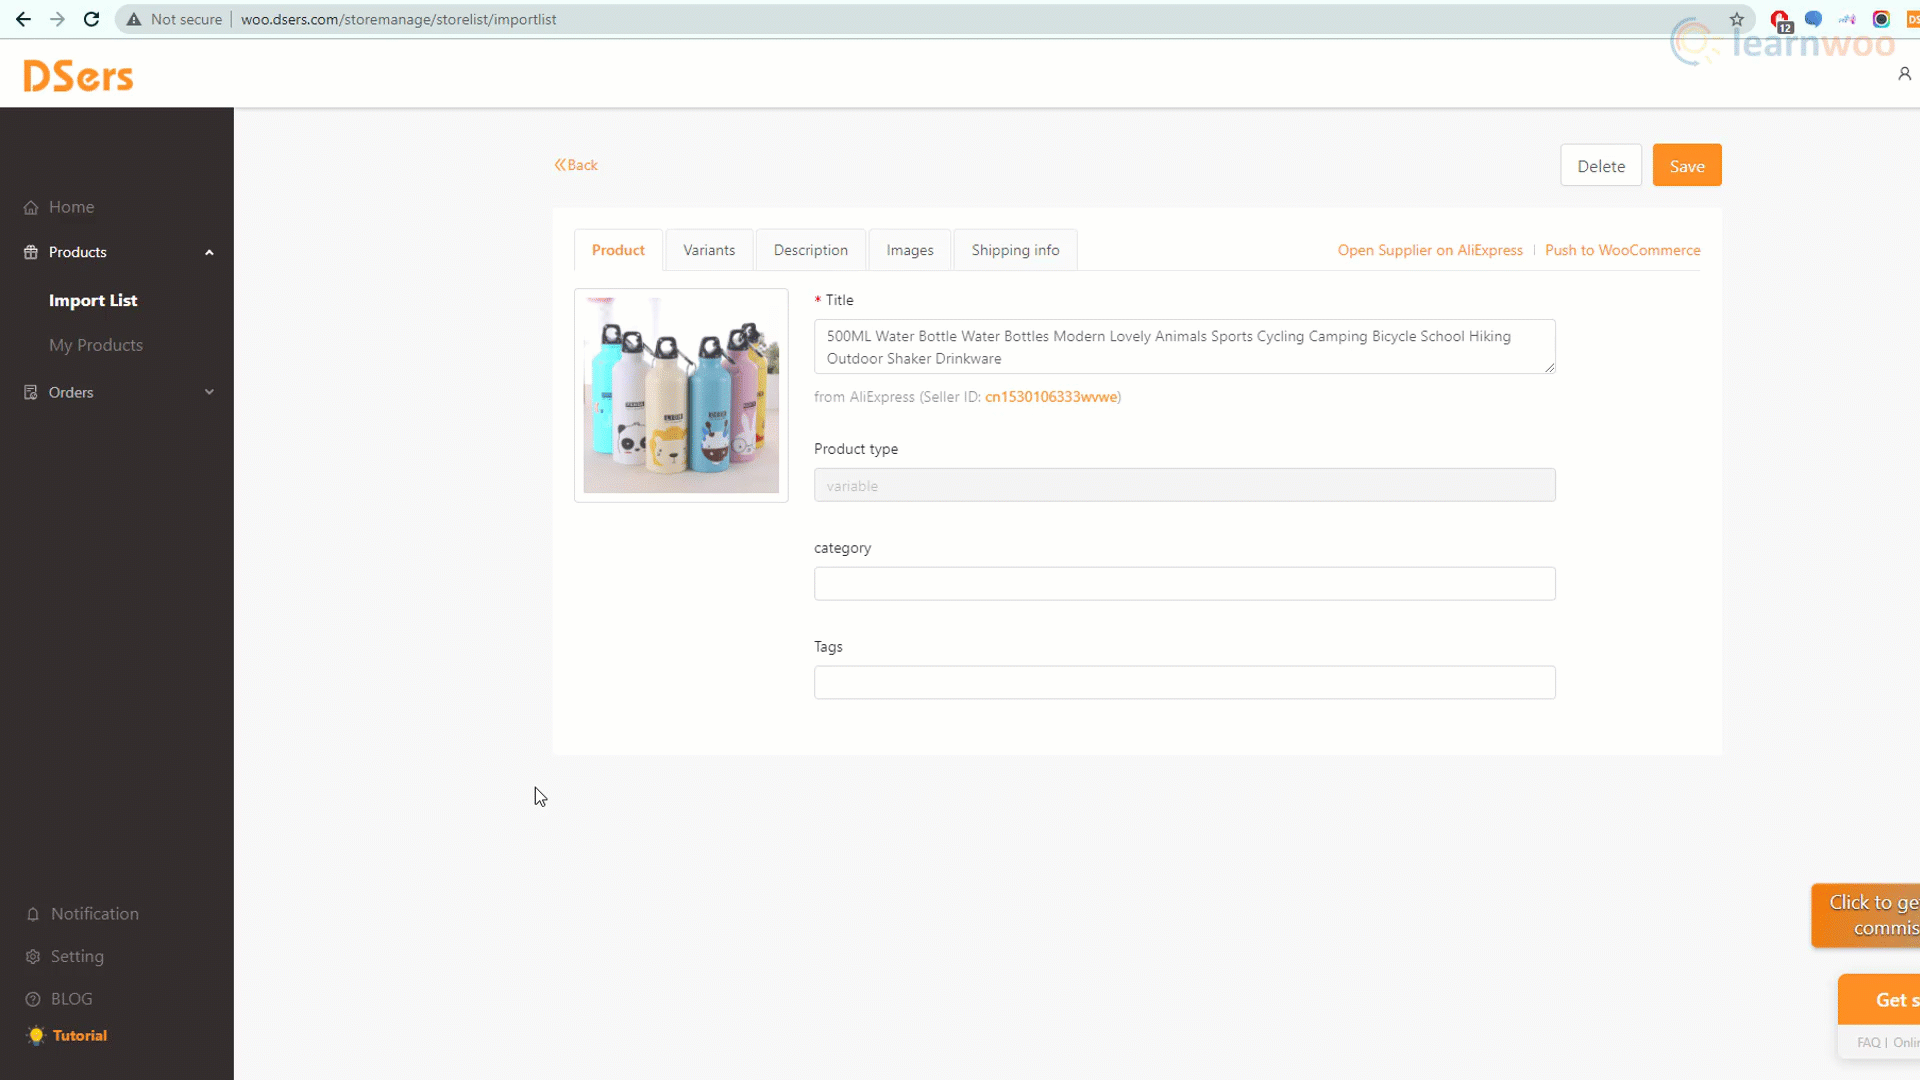1920x1080 pixels.
Task: Click the DSers logo
Action: (x=78, y=76)
